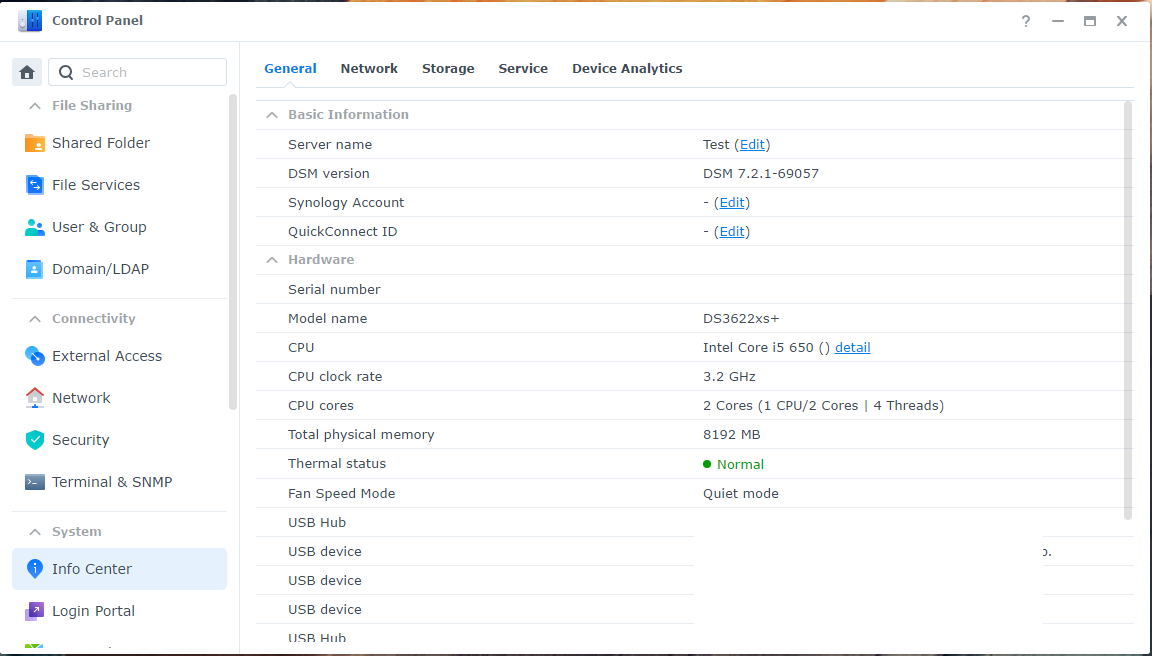Click the Info Center icon
Viewport: 1152px width, 656px height.
[x=35, y=569]
